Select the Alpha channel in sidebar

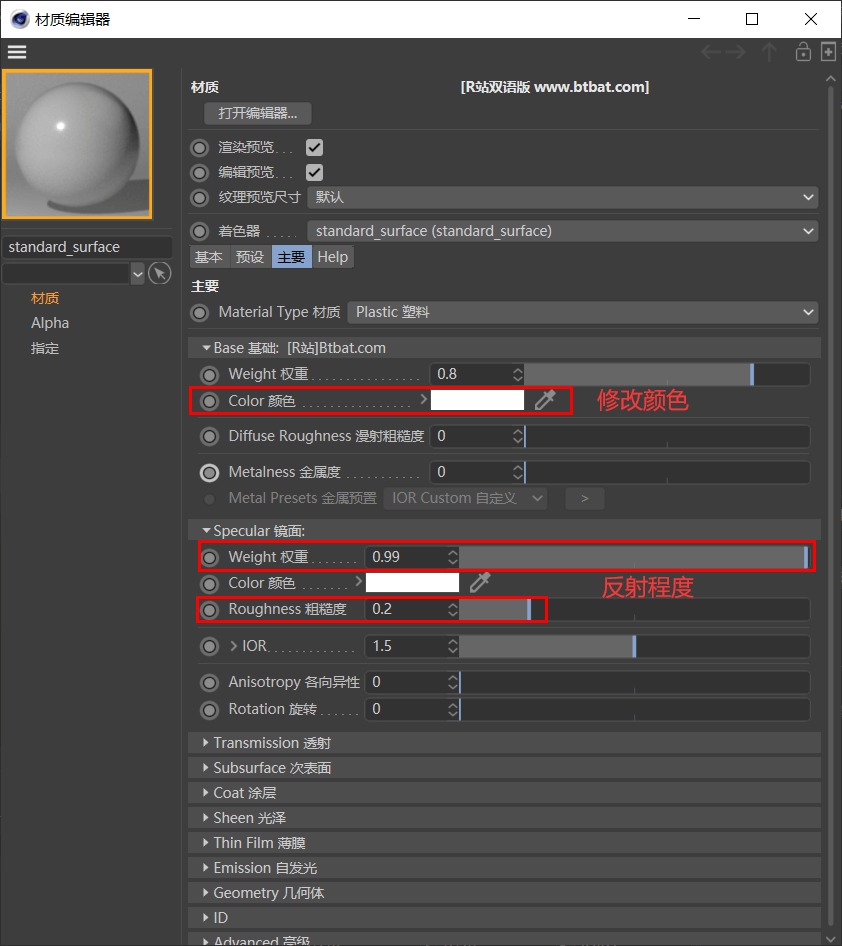click(50, 323)
